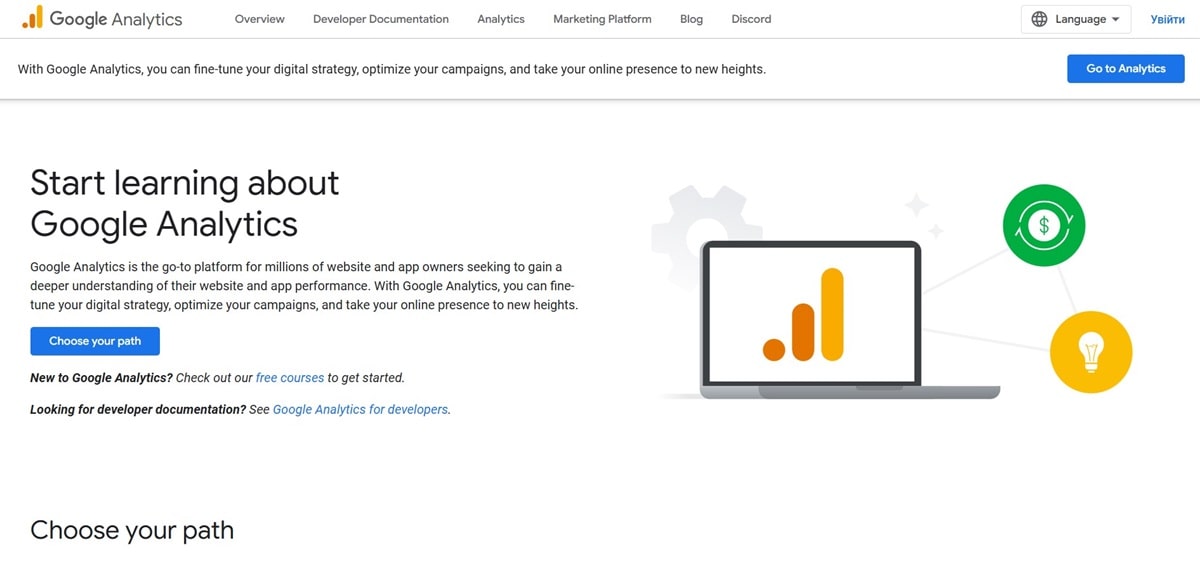This screenshot has width=1200, height=576.
Task: Click the globe icon in Language selector
Action: [x=1039, y=19]
